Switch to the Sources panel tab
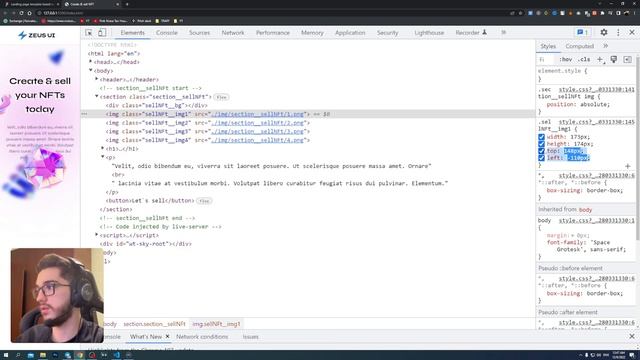This screenshot has height=360, width=640. [199, 33]
